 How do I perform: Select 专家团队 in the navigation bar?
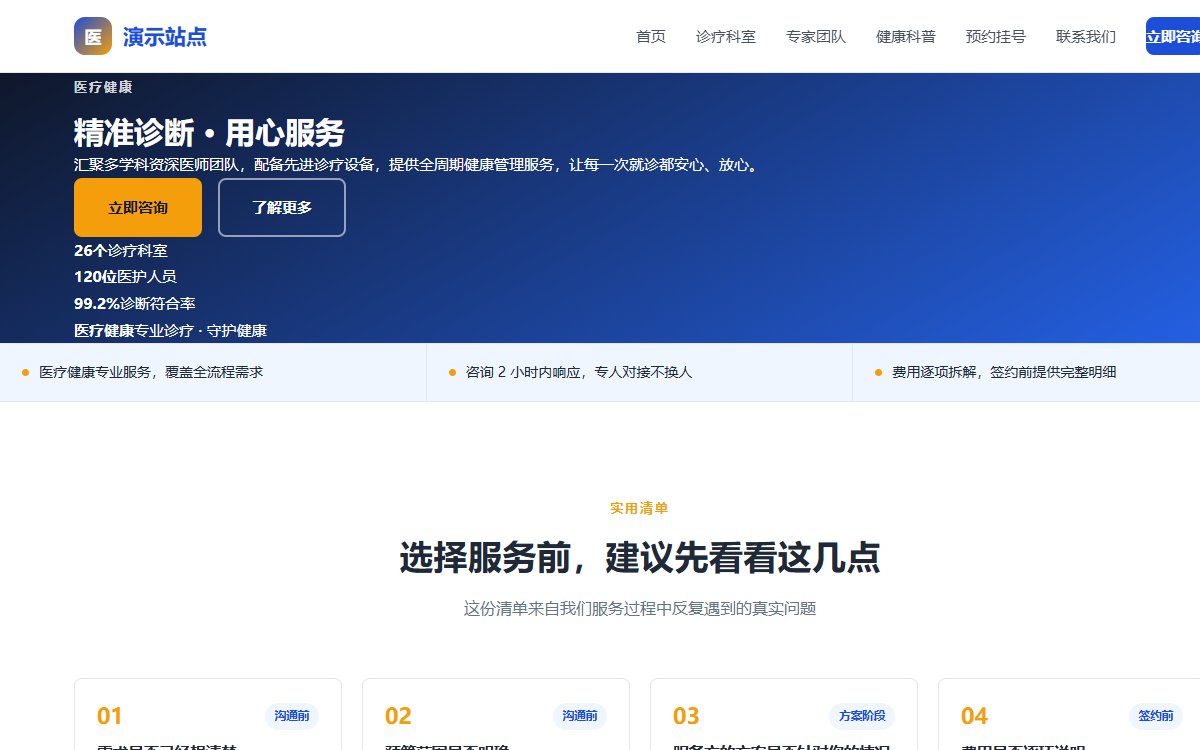(816, 37)
